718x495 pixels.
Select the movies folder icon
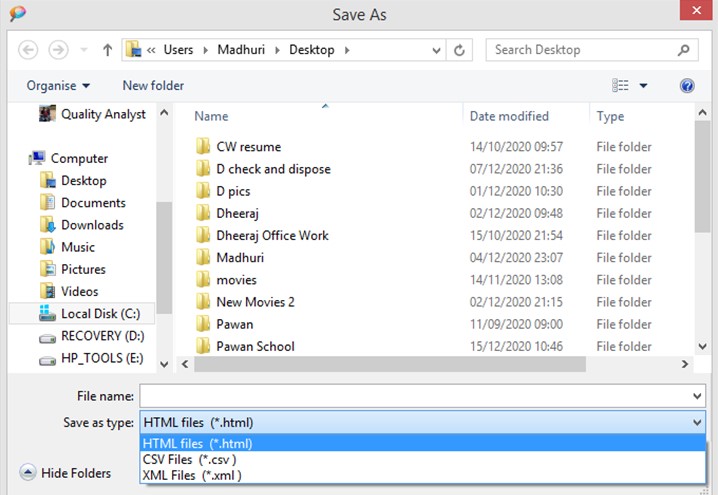tap(203, 280)
